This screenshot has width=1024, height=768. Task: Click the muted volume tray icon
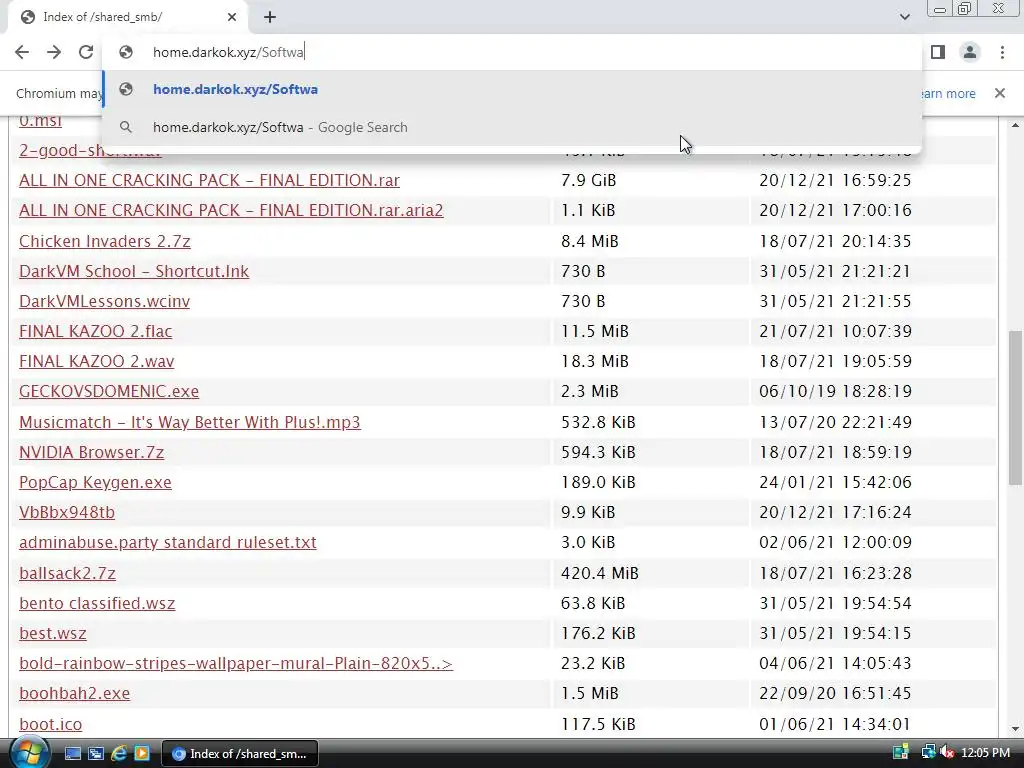coord(947,753)
